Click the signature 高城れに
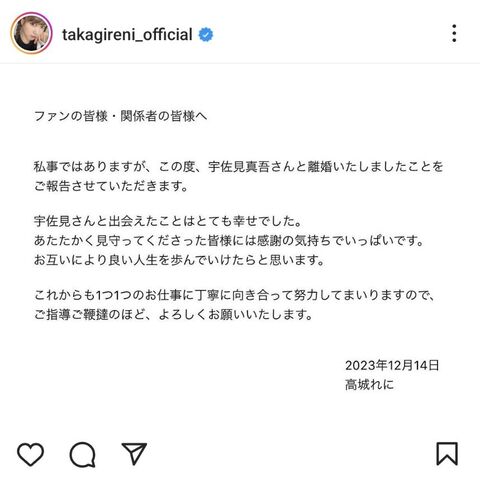Image resolution: width=480 pixels, height=480 pixels. click(x=369, y=385)
